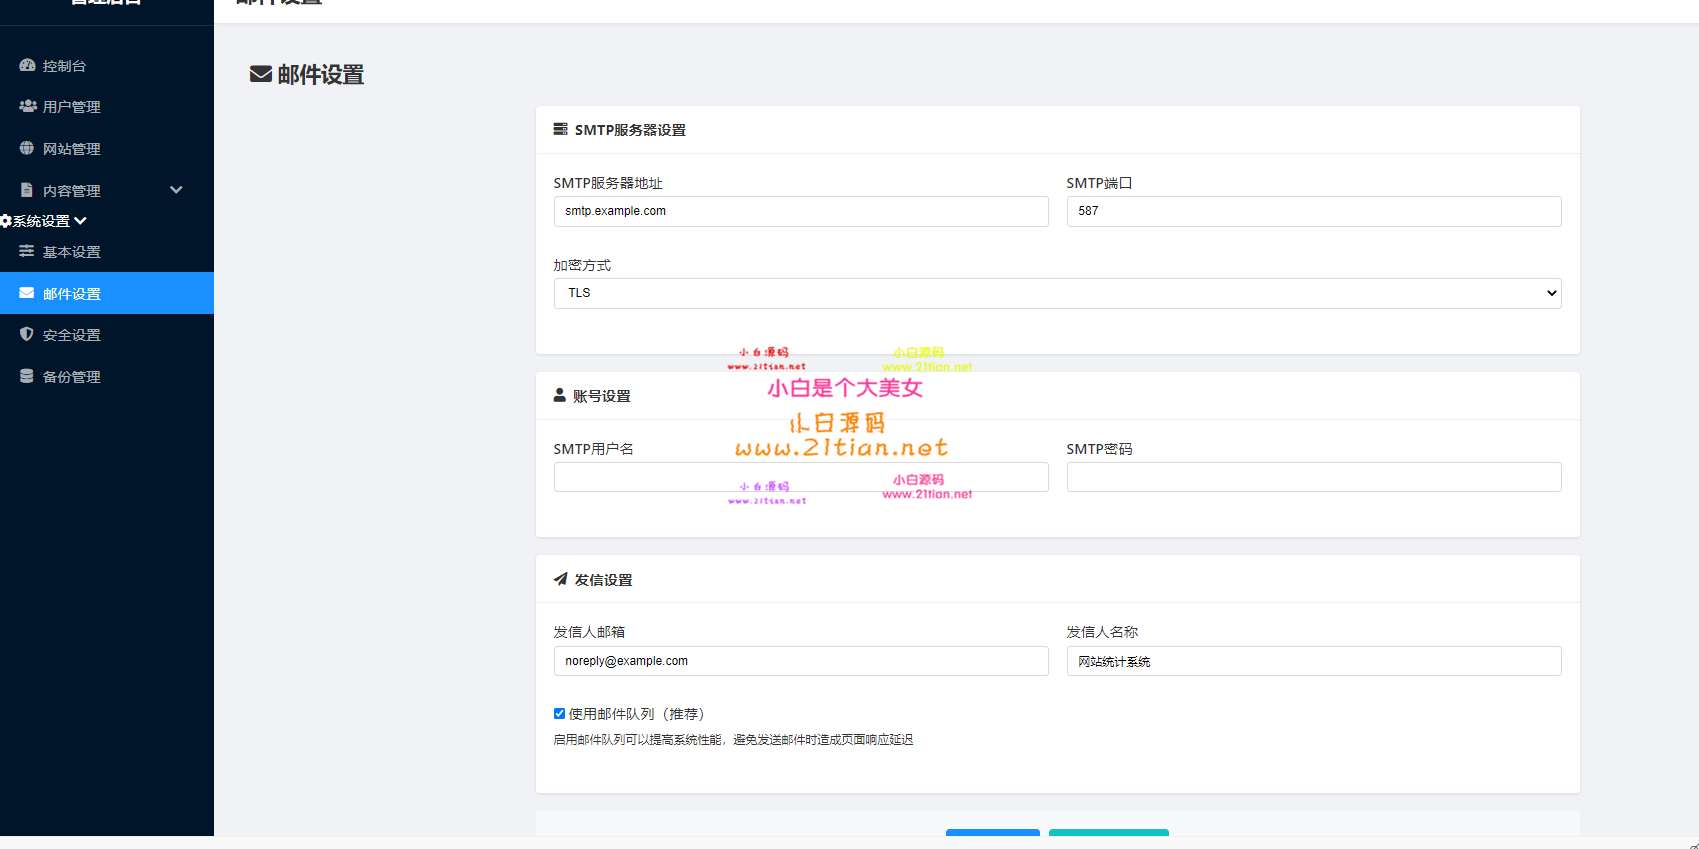Select the SMTP密码 input field
1699x849 pixels.
click(1313, 477)
